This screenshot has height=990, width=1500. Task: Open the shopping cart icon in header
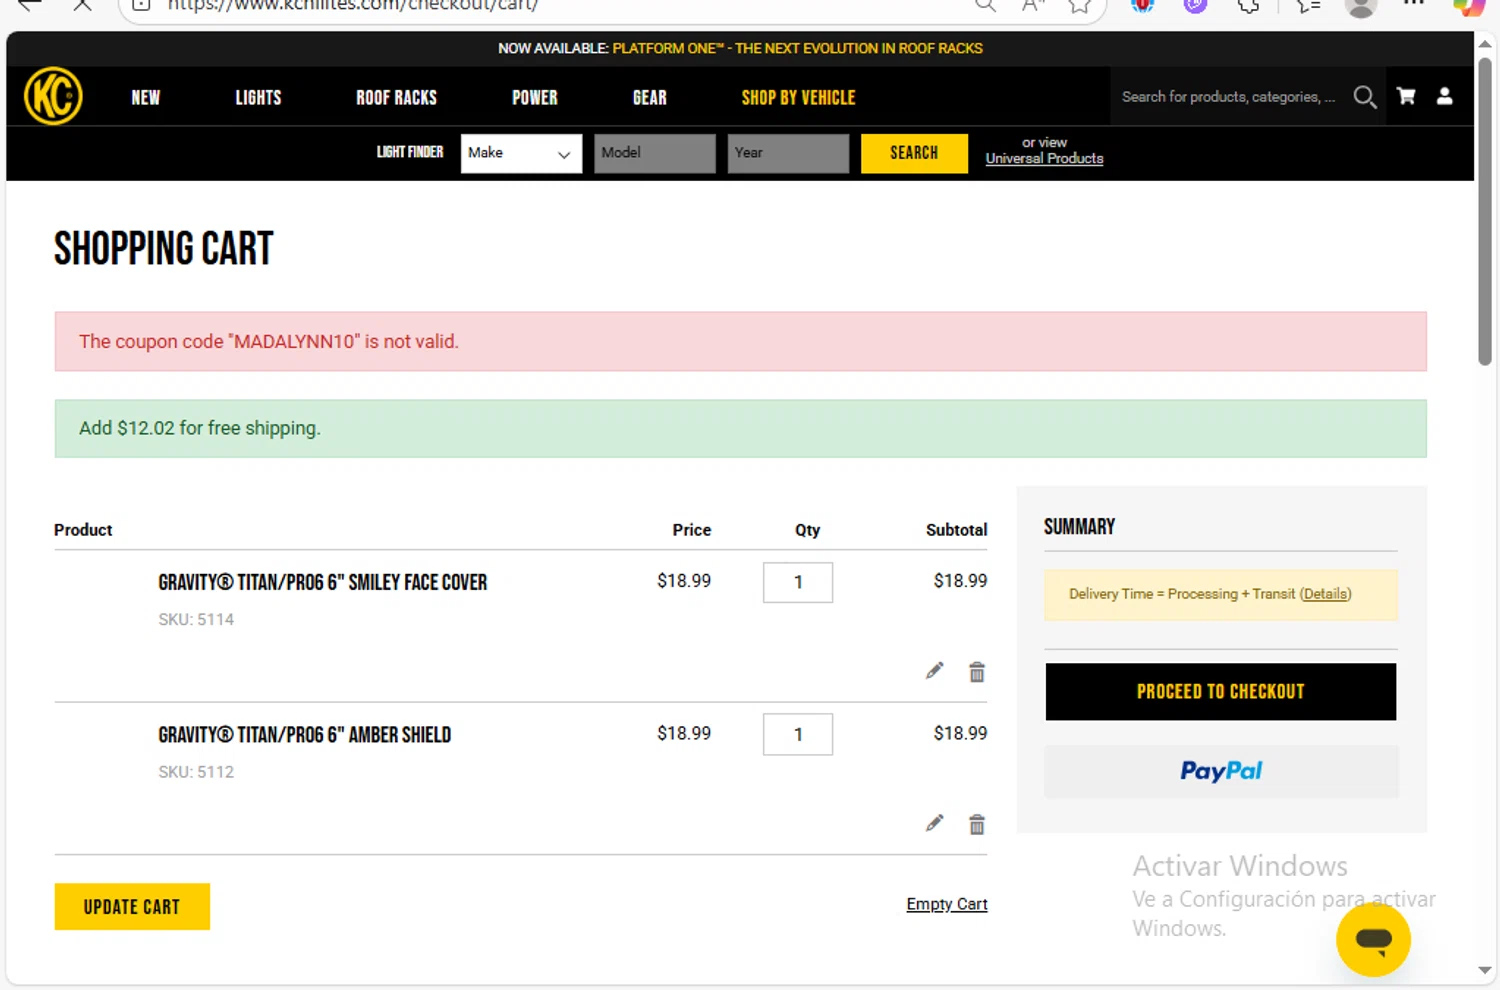tap(1406, 96)
